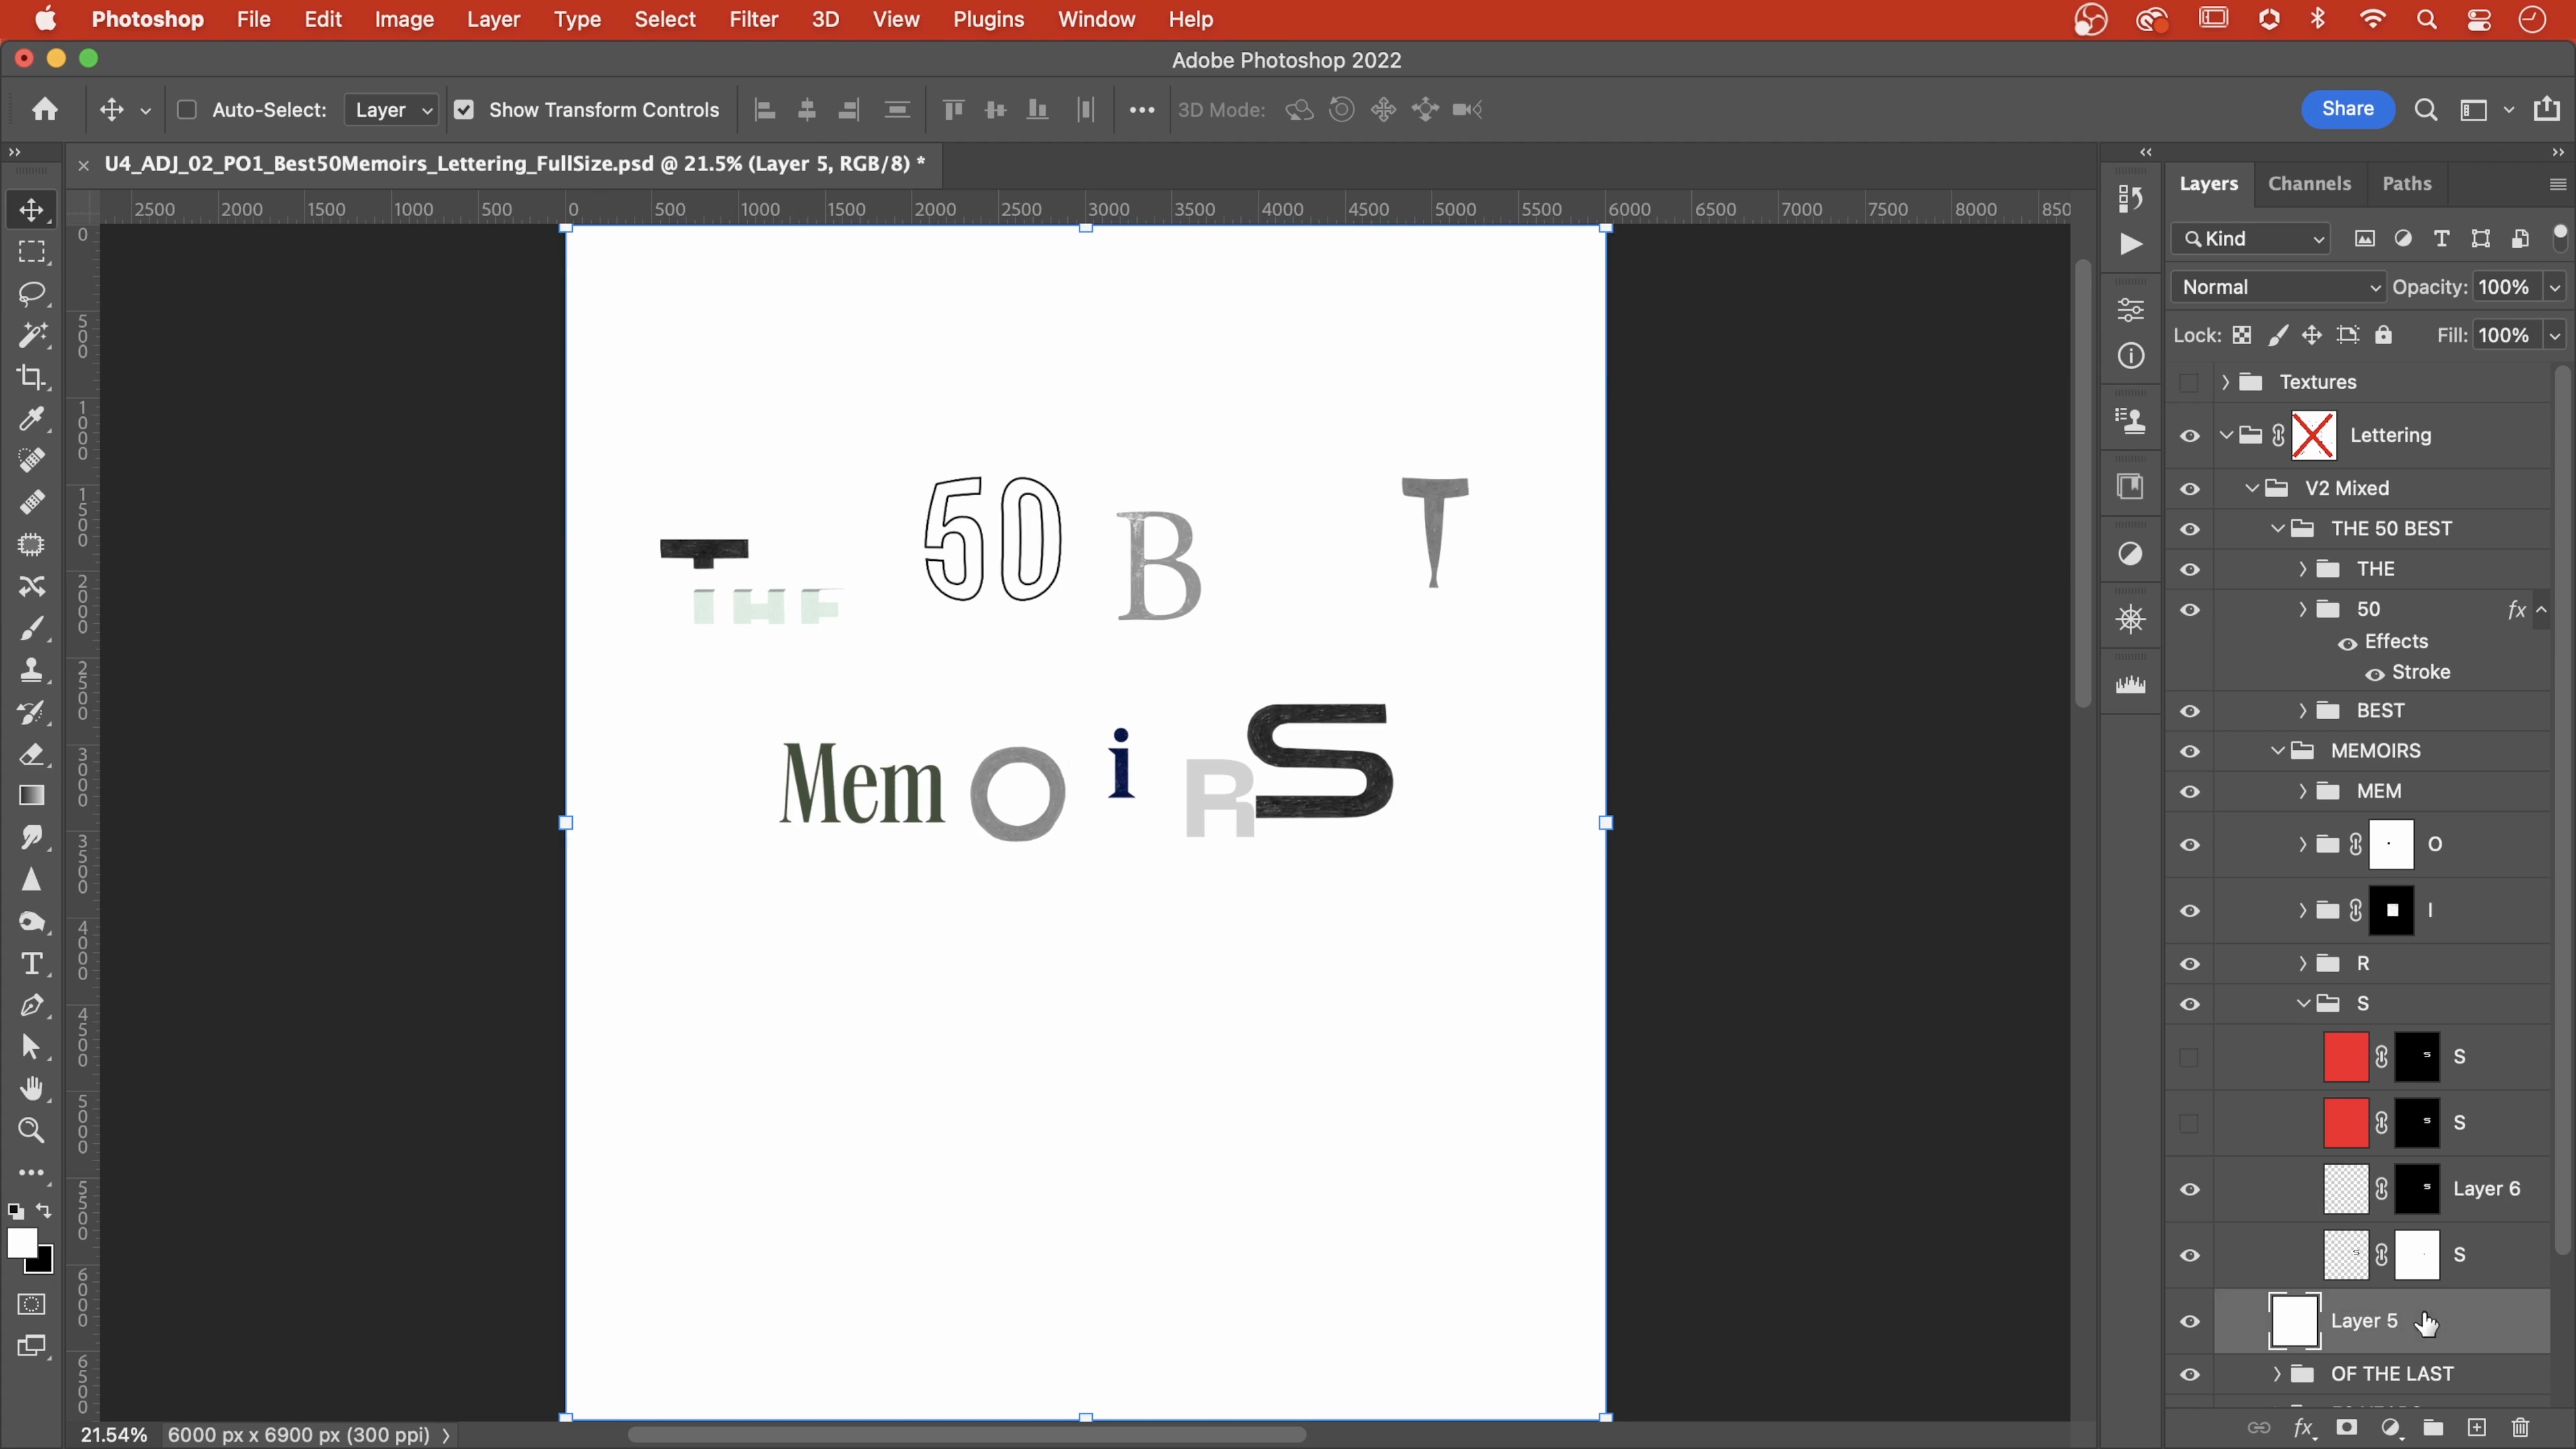The image size is (2576, 1449).
Task: Expand the OF THE LAST group
Action: point(2277,1374)
